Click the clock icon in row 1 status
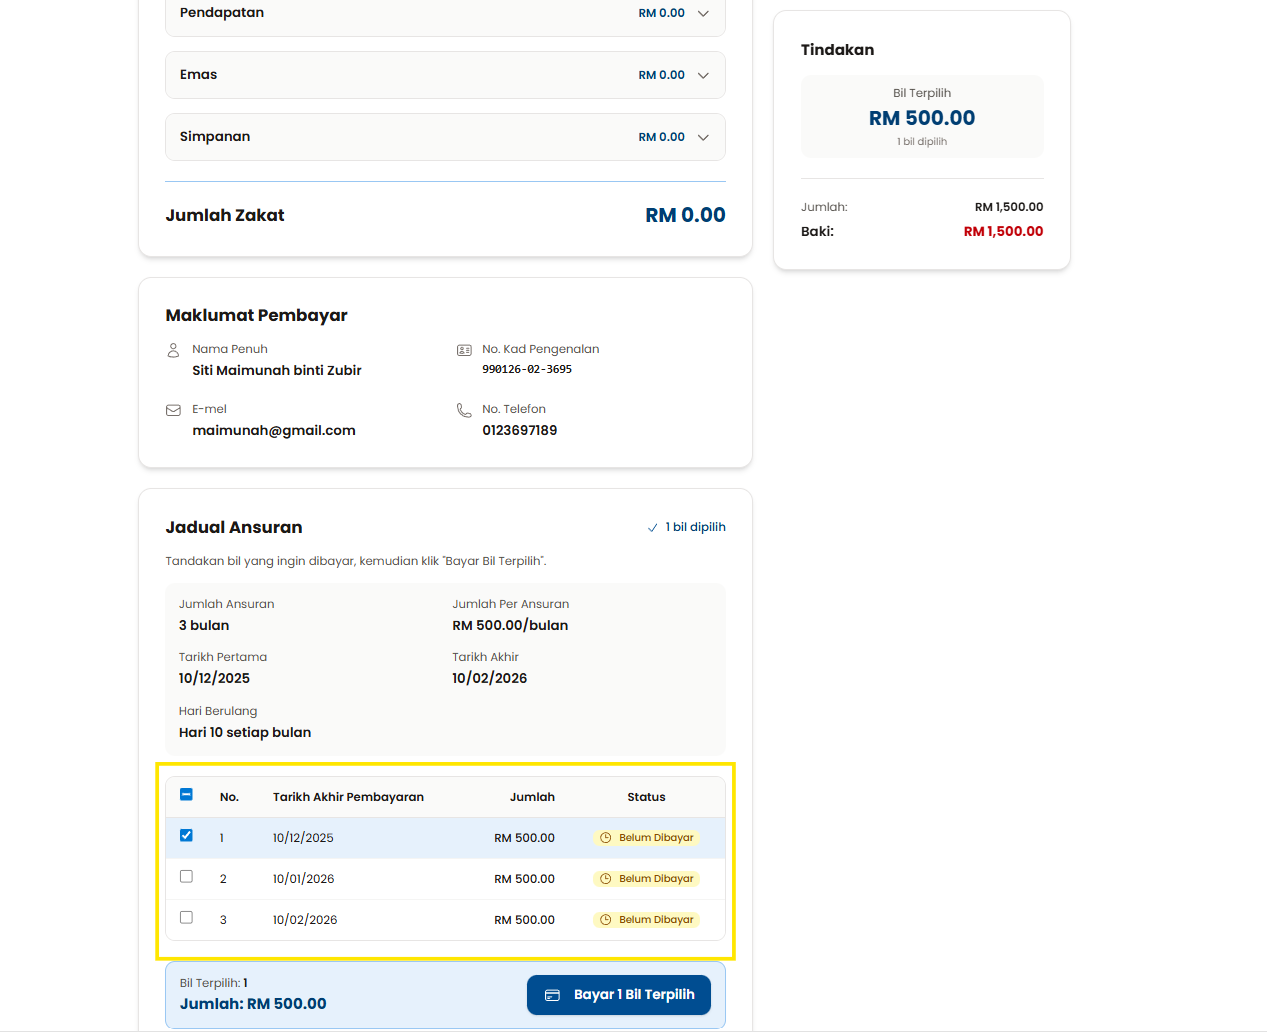 click(x=605, y=838)
